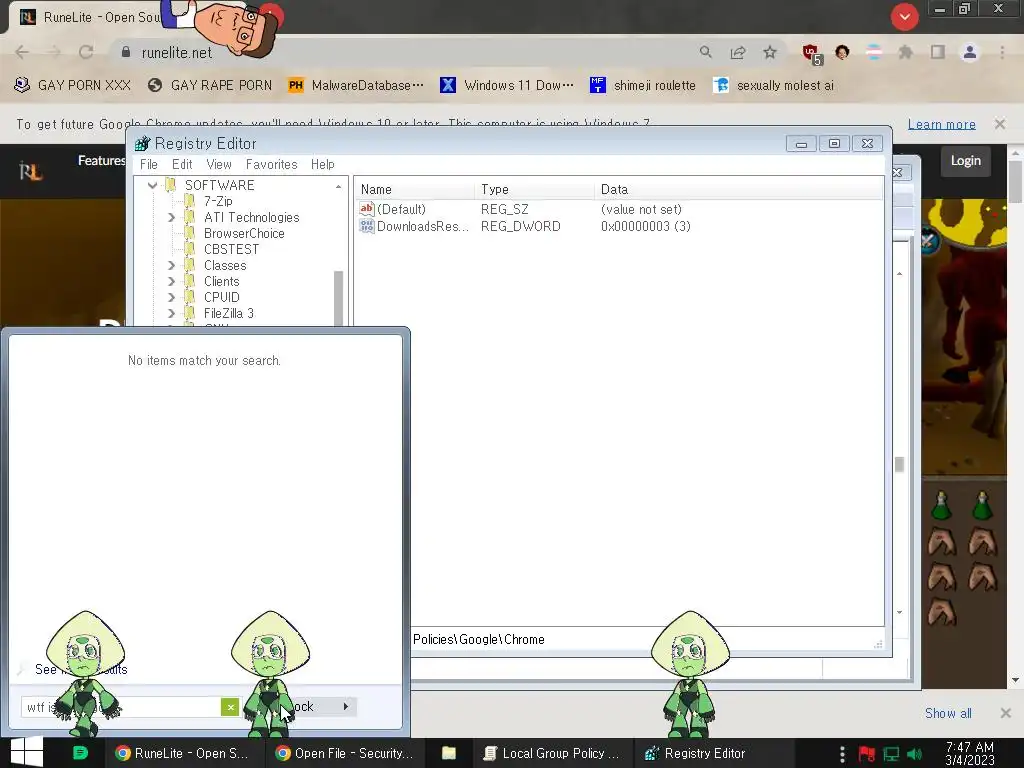Open the File Explorer taskbar icon
This screenshot has width=1024, height=768.
[x=449, y=753]
